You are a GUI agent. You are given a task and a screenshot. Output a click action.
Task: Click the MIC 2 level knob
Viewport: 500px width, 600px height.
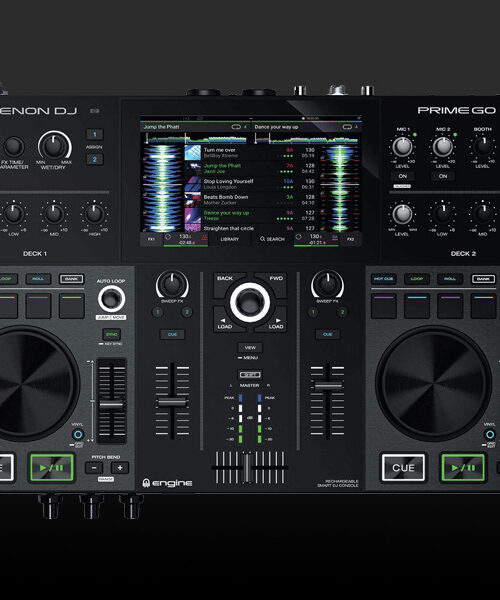click(443, 147)
